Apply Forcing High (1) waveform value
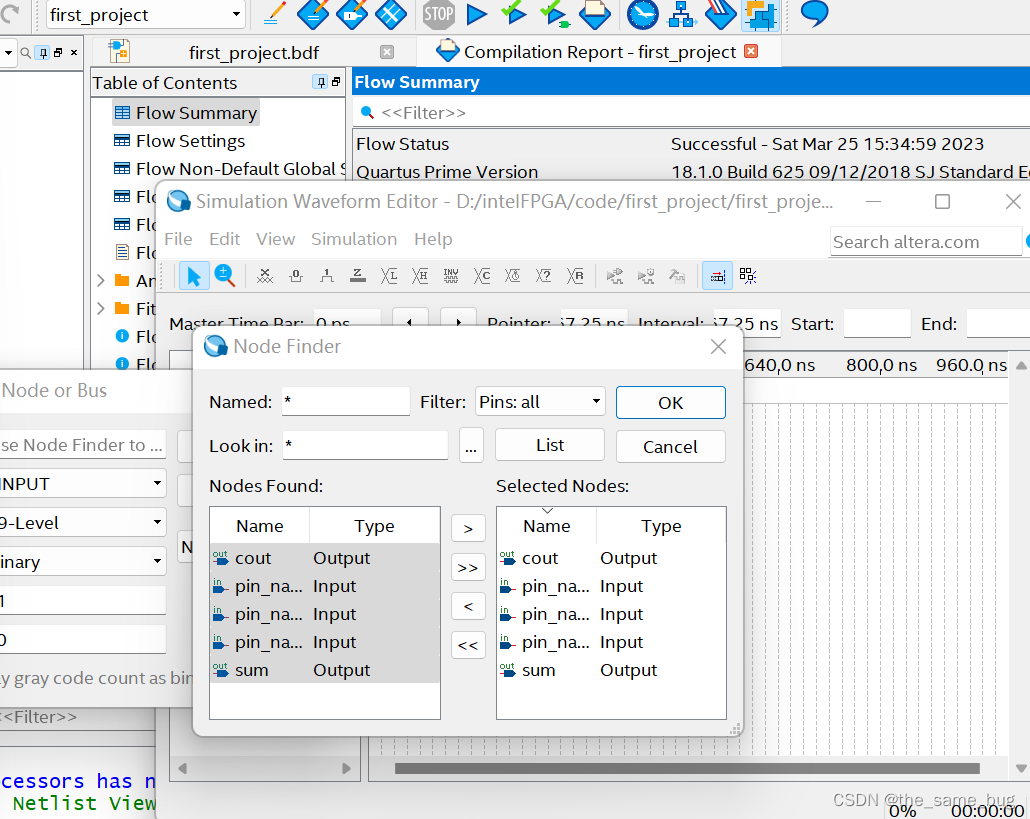The width and height of the screenshot is (1030, 819). pos(326,276)
